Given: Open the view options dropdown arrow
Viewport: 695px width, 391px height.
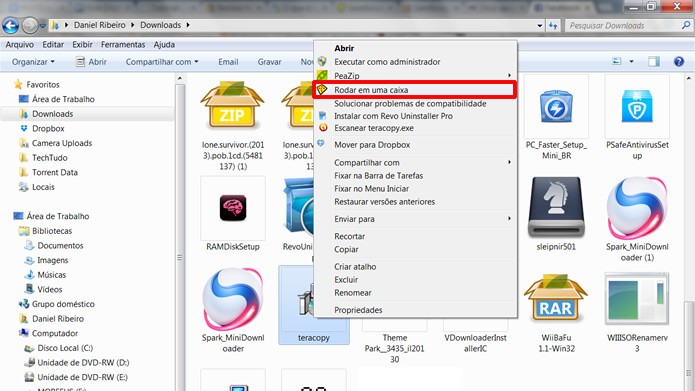Looking at the screenshot, I should (631, 62).
